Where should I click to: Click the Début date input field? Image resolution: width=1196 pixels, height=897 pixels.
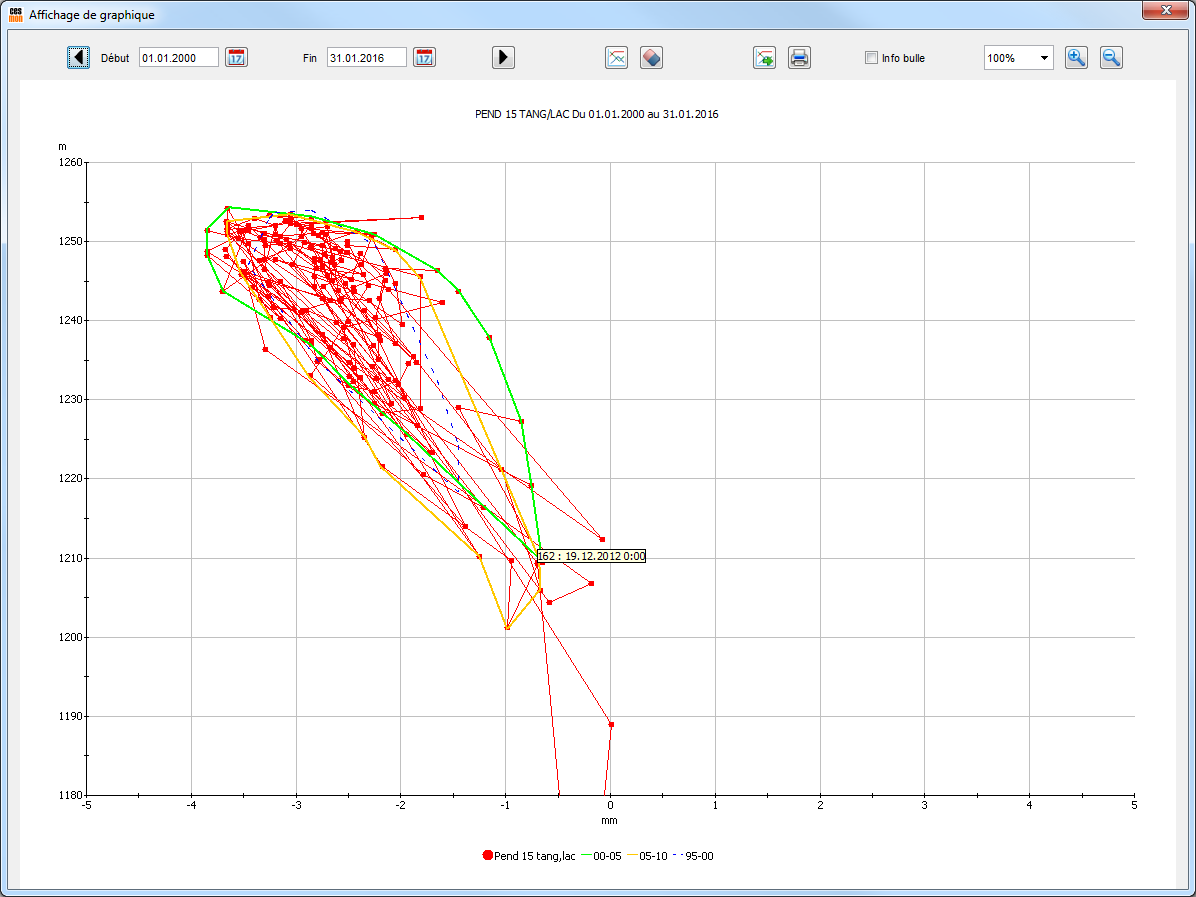tap(178, 58)
